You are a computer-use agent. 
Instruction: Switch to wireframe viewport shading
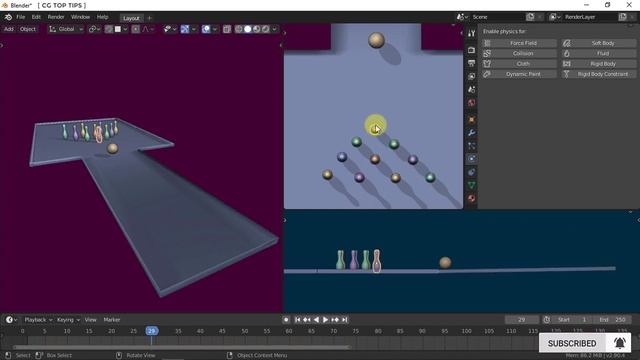pyautogui.click(x=239, y=29)
